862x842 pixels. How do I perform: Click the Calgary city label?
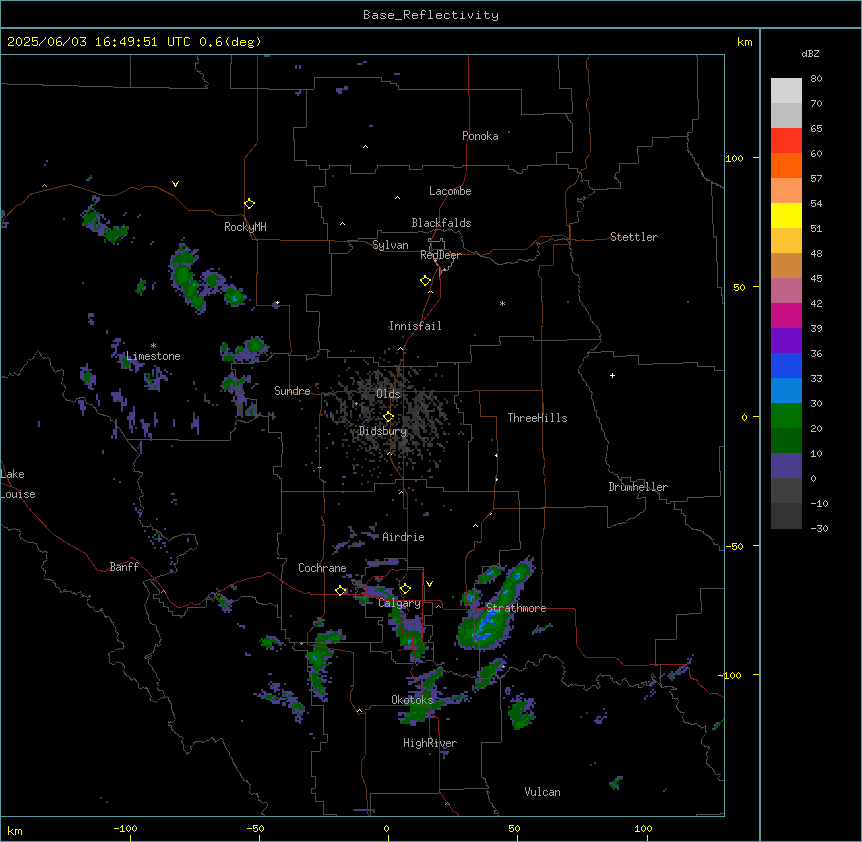[x=400, y=603]
